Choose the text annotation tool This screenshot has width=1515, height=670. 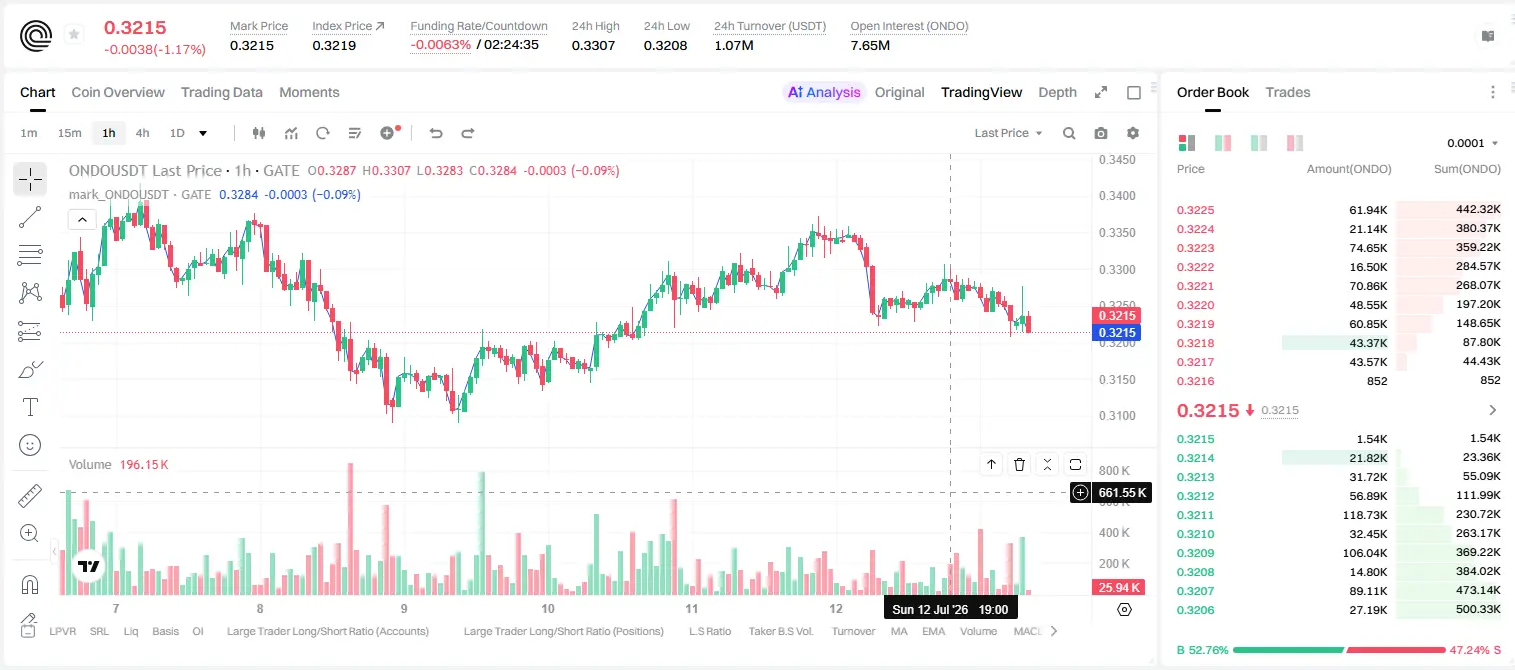[30, 407]
